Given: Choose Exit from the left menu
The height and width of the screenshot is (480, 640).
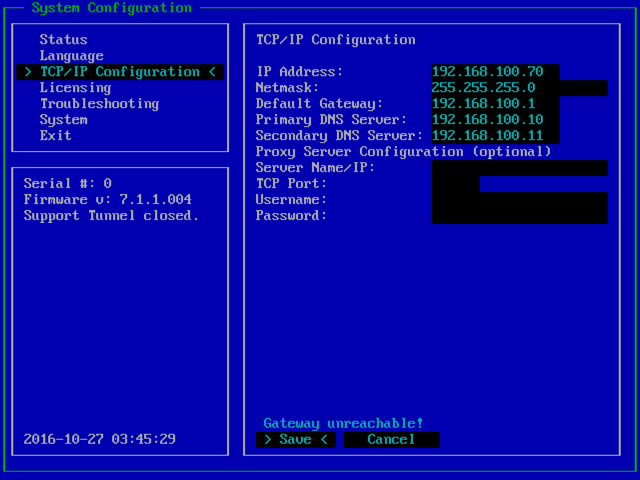Looking at the screenshot, I should pos(56,136).
